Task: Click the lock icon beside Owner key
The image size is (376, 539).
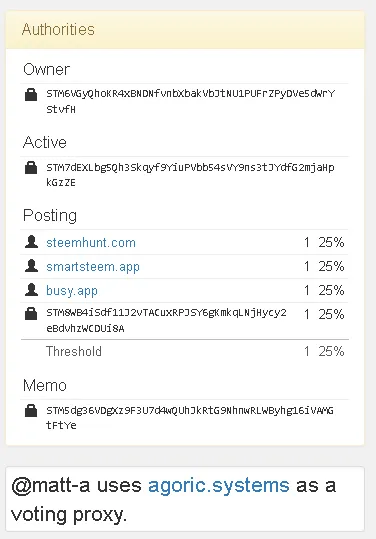Action: pos(31,95)
